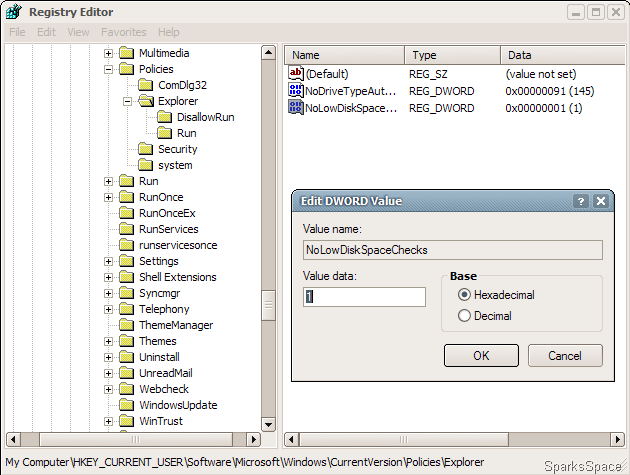Screen dimensions: 630x475
Task: Click the NoDriveTypeAut... DWORD value icon
Action: 296,90
